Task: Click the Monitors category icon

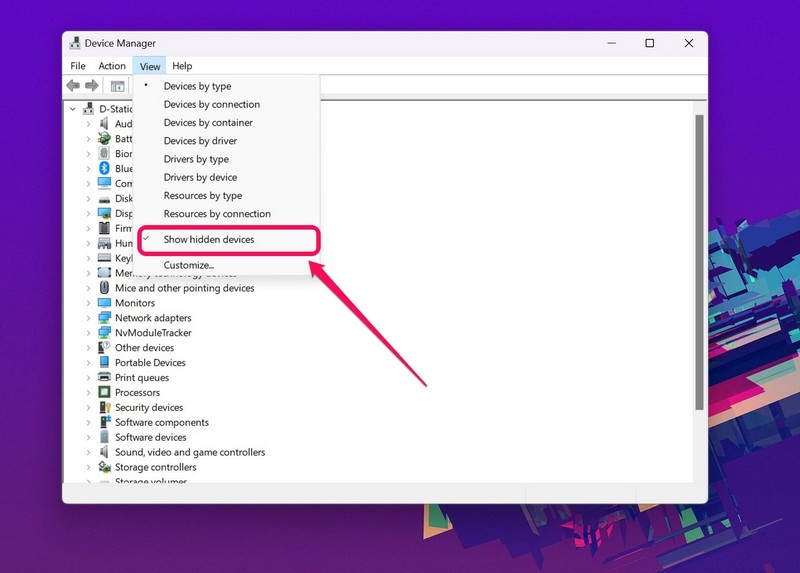Action: [104, 303]
